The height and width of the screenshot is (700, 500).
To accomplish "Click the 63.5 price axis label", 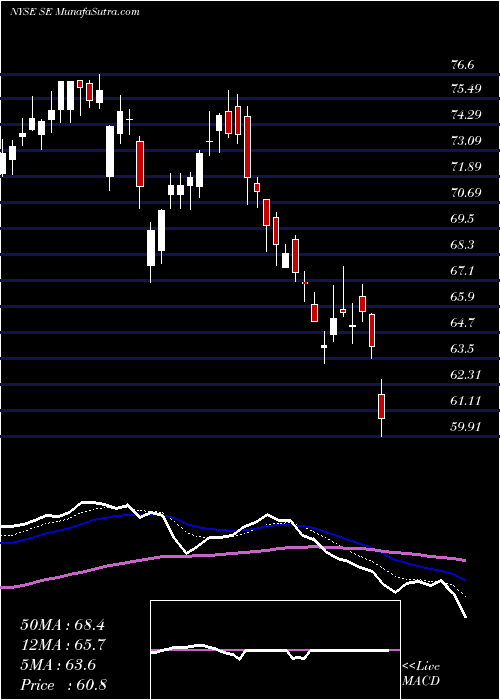I will 462,349.
